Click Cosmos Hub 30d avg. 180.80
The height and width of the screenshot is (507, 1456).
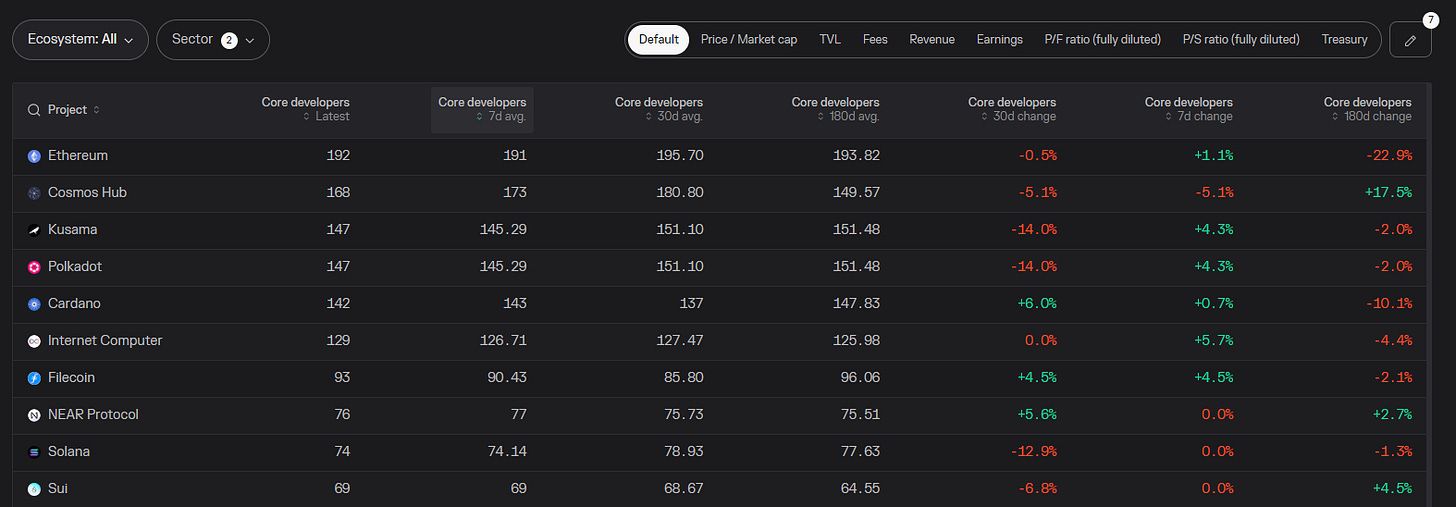pos(680,193)
